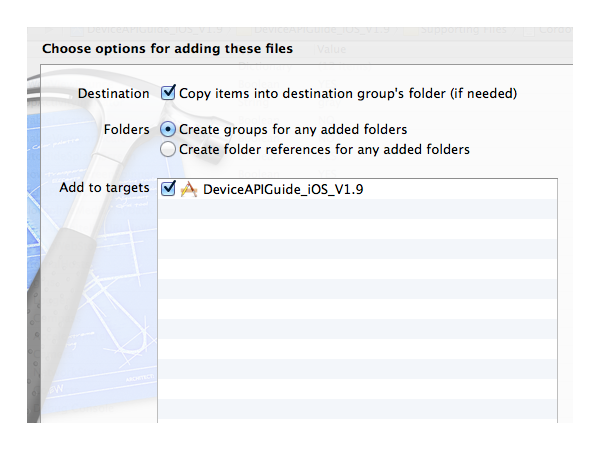600x450 pixels.
Task: Toggle the Copy items into destination checkbox
Action: pos(168,93)
